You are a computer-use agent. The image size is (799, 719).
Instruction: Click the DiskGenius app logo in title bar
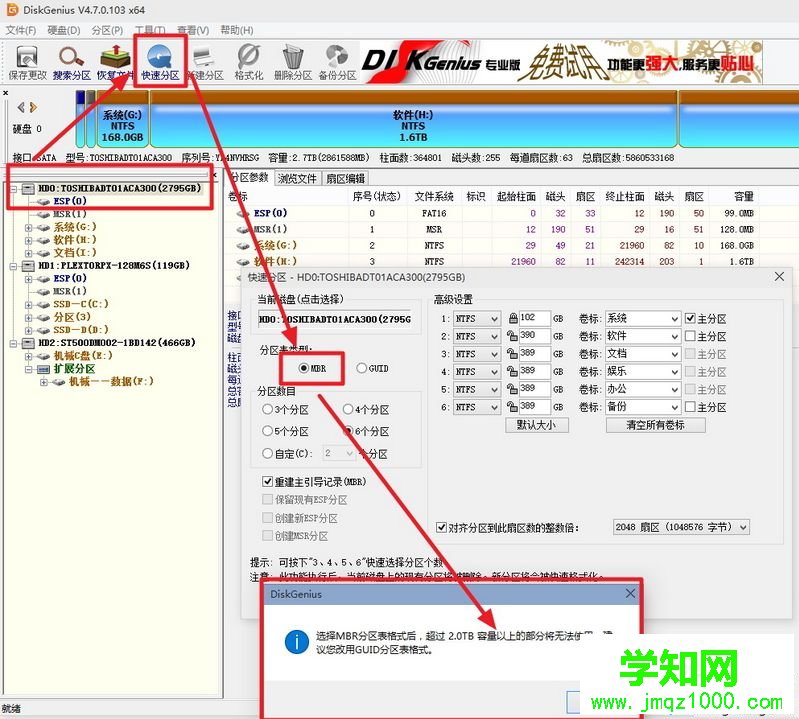(12, 9)
